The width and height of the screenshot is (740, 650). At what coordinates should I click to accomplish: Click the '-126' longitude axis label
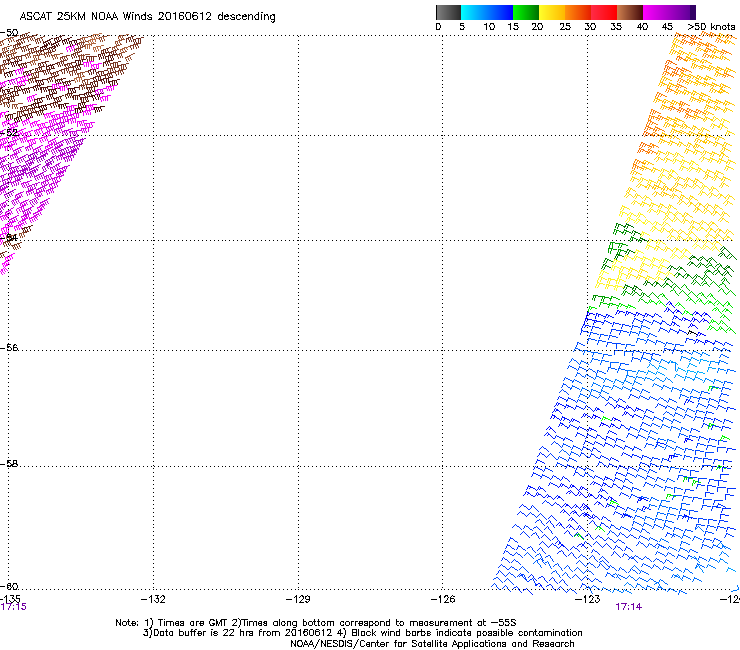tap(443, 599)
